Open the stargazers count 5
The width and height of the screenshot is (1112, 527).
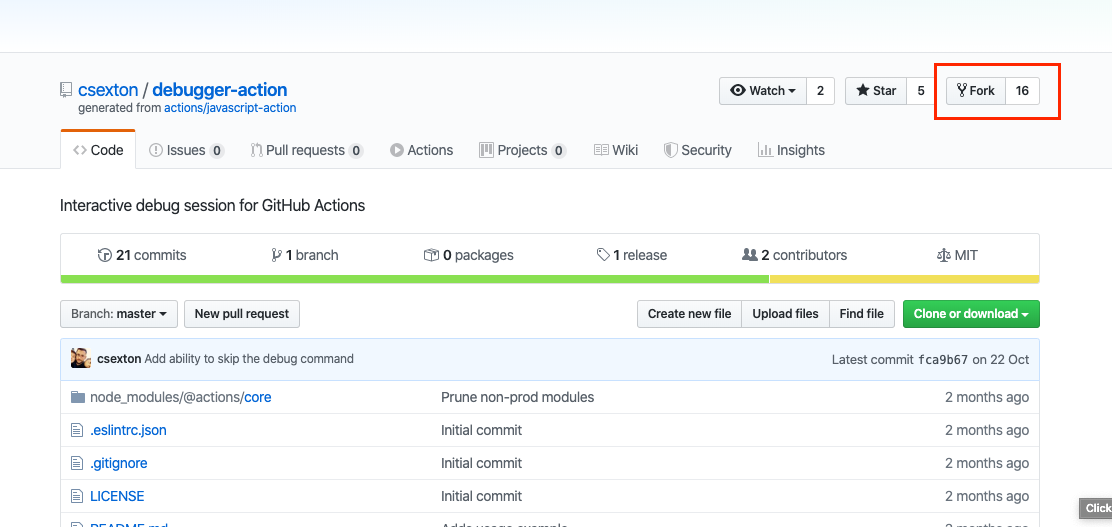pos(921,91)
